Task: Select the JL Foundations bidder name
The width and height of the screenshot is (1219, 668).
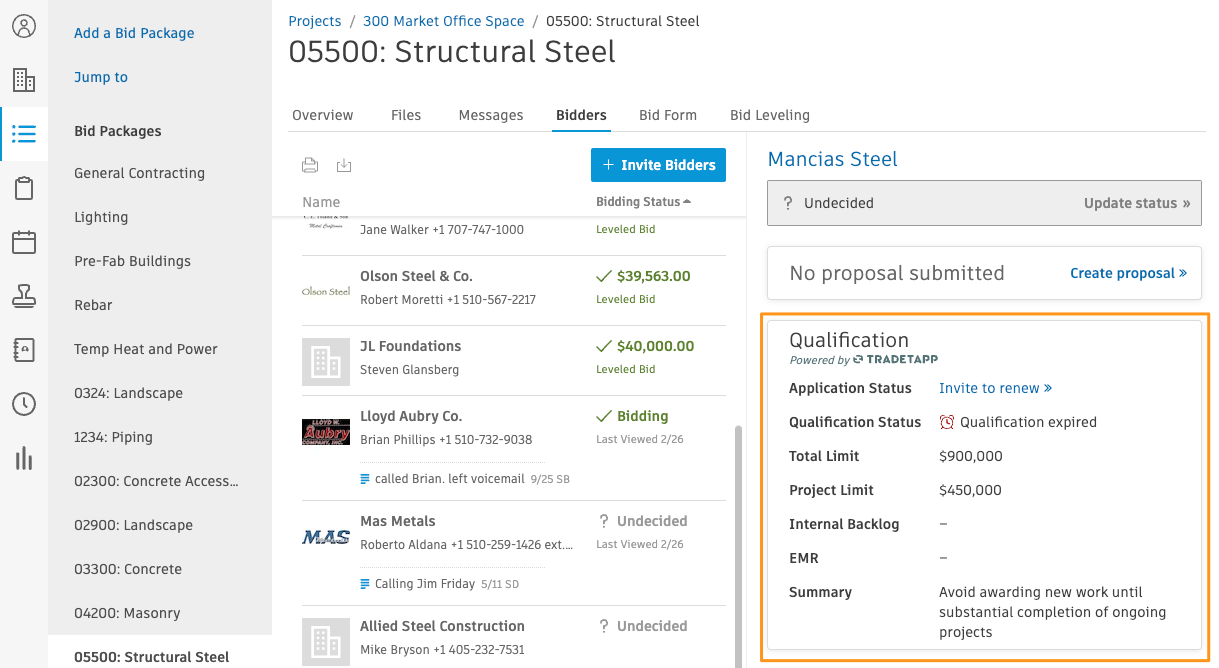Action: coord(410,346)
